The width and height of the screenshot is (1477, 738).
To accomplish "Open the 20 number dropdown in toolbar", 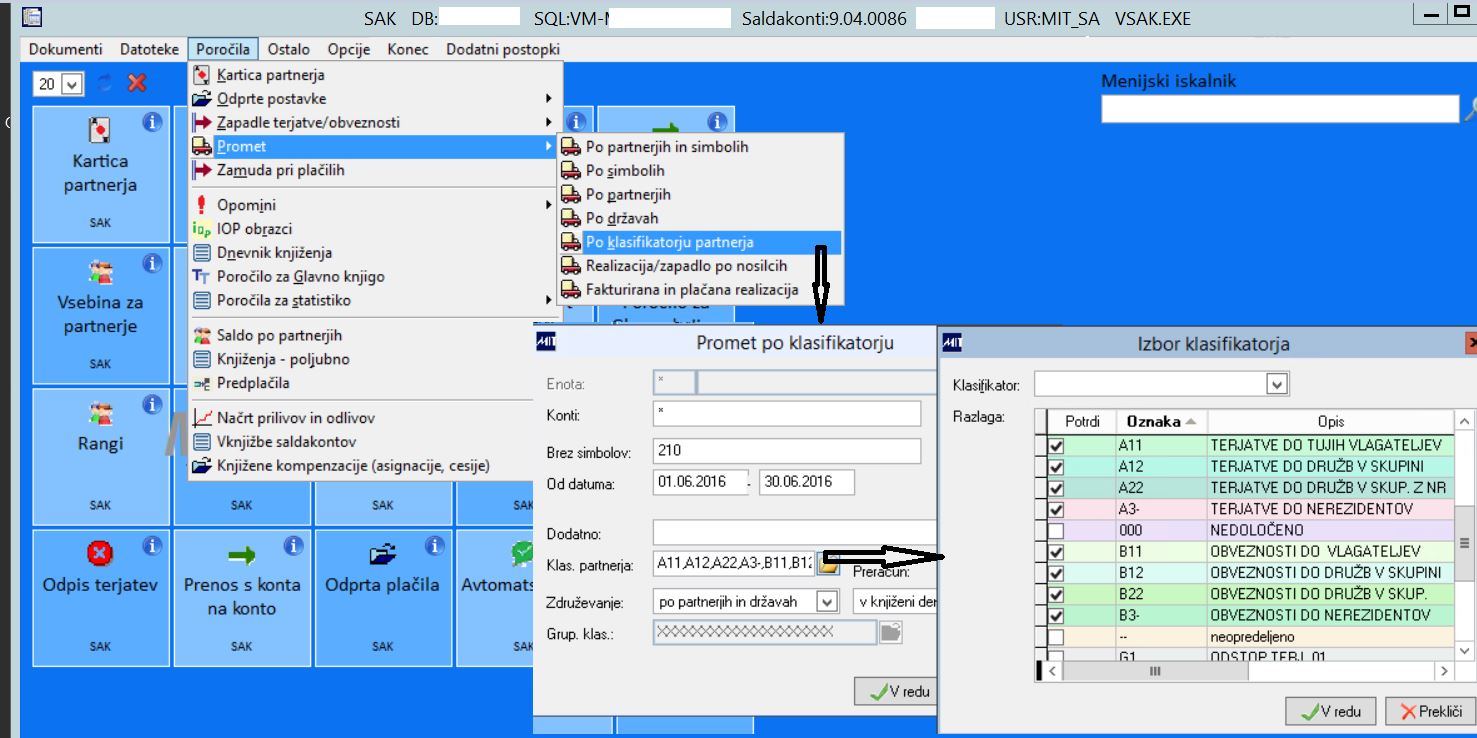I will pos(71,85).
